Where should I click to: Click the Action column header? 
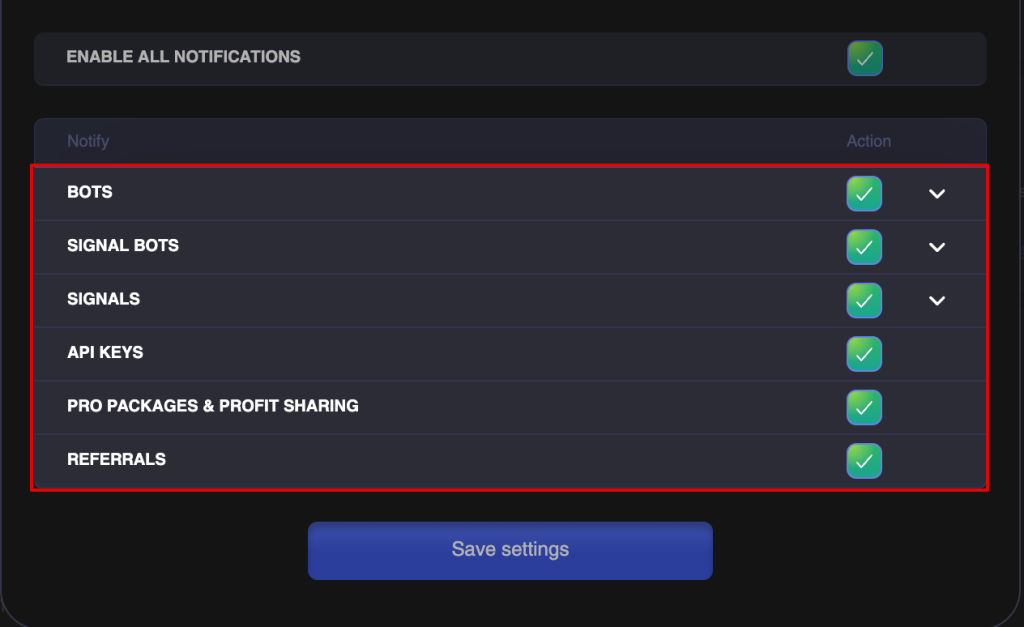(x=868, y=141)
